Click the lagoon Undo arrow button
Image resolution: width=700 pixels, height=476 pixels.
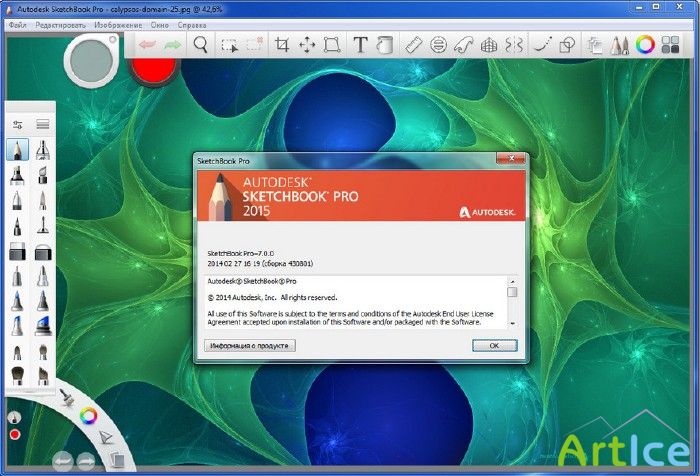tap(62, 460)
